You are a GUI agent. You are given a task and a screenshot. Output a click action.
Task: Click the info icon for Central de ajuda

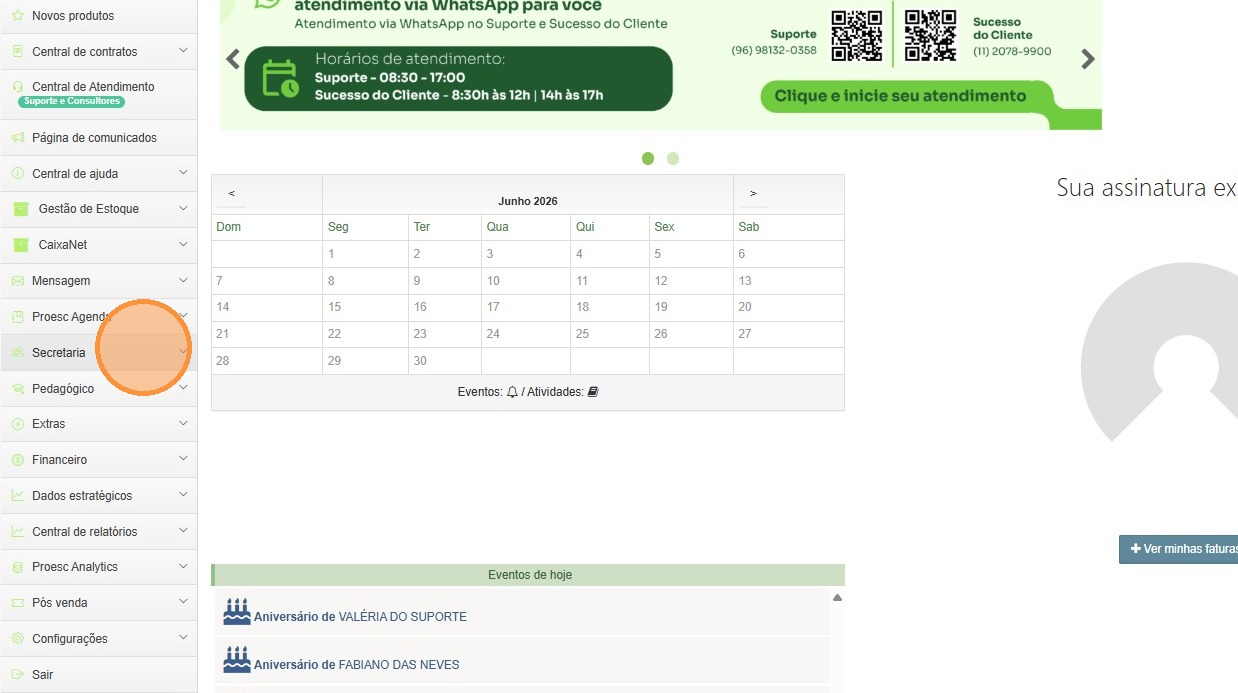18,174
